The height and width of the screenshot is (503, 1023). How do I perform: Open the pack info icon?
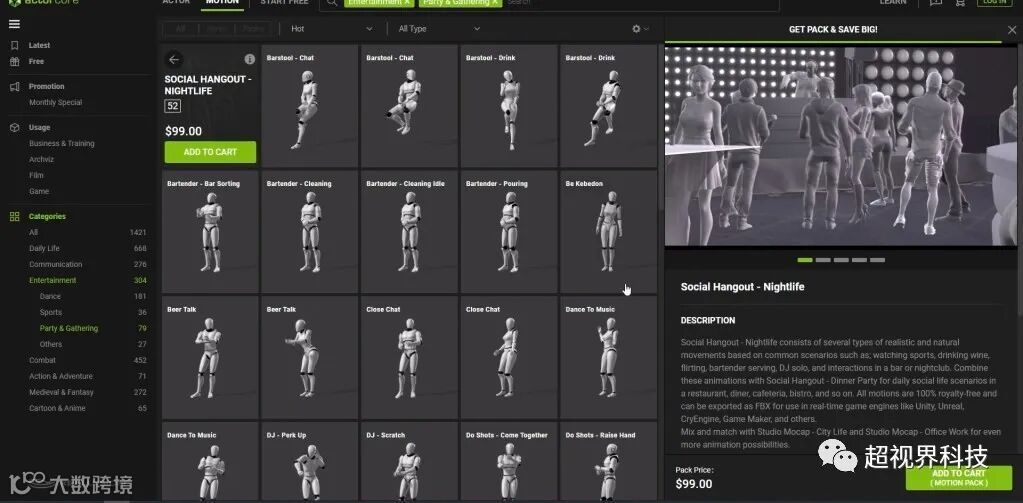pyautogui.click(x=249, y=59)
